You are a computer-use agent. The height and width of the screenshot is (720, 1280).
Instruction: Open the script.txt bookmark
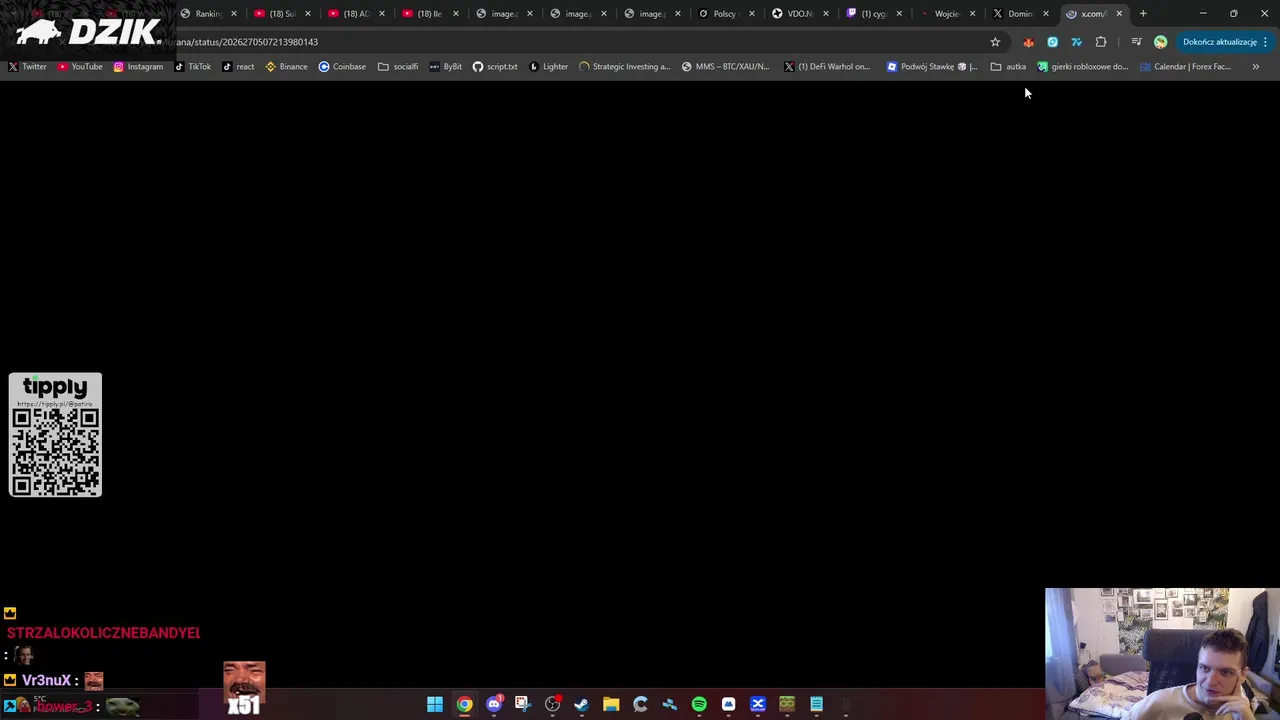[495, 67]
